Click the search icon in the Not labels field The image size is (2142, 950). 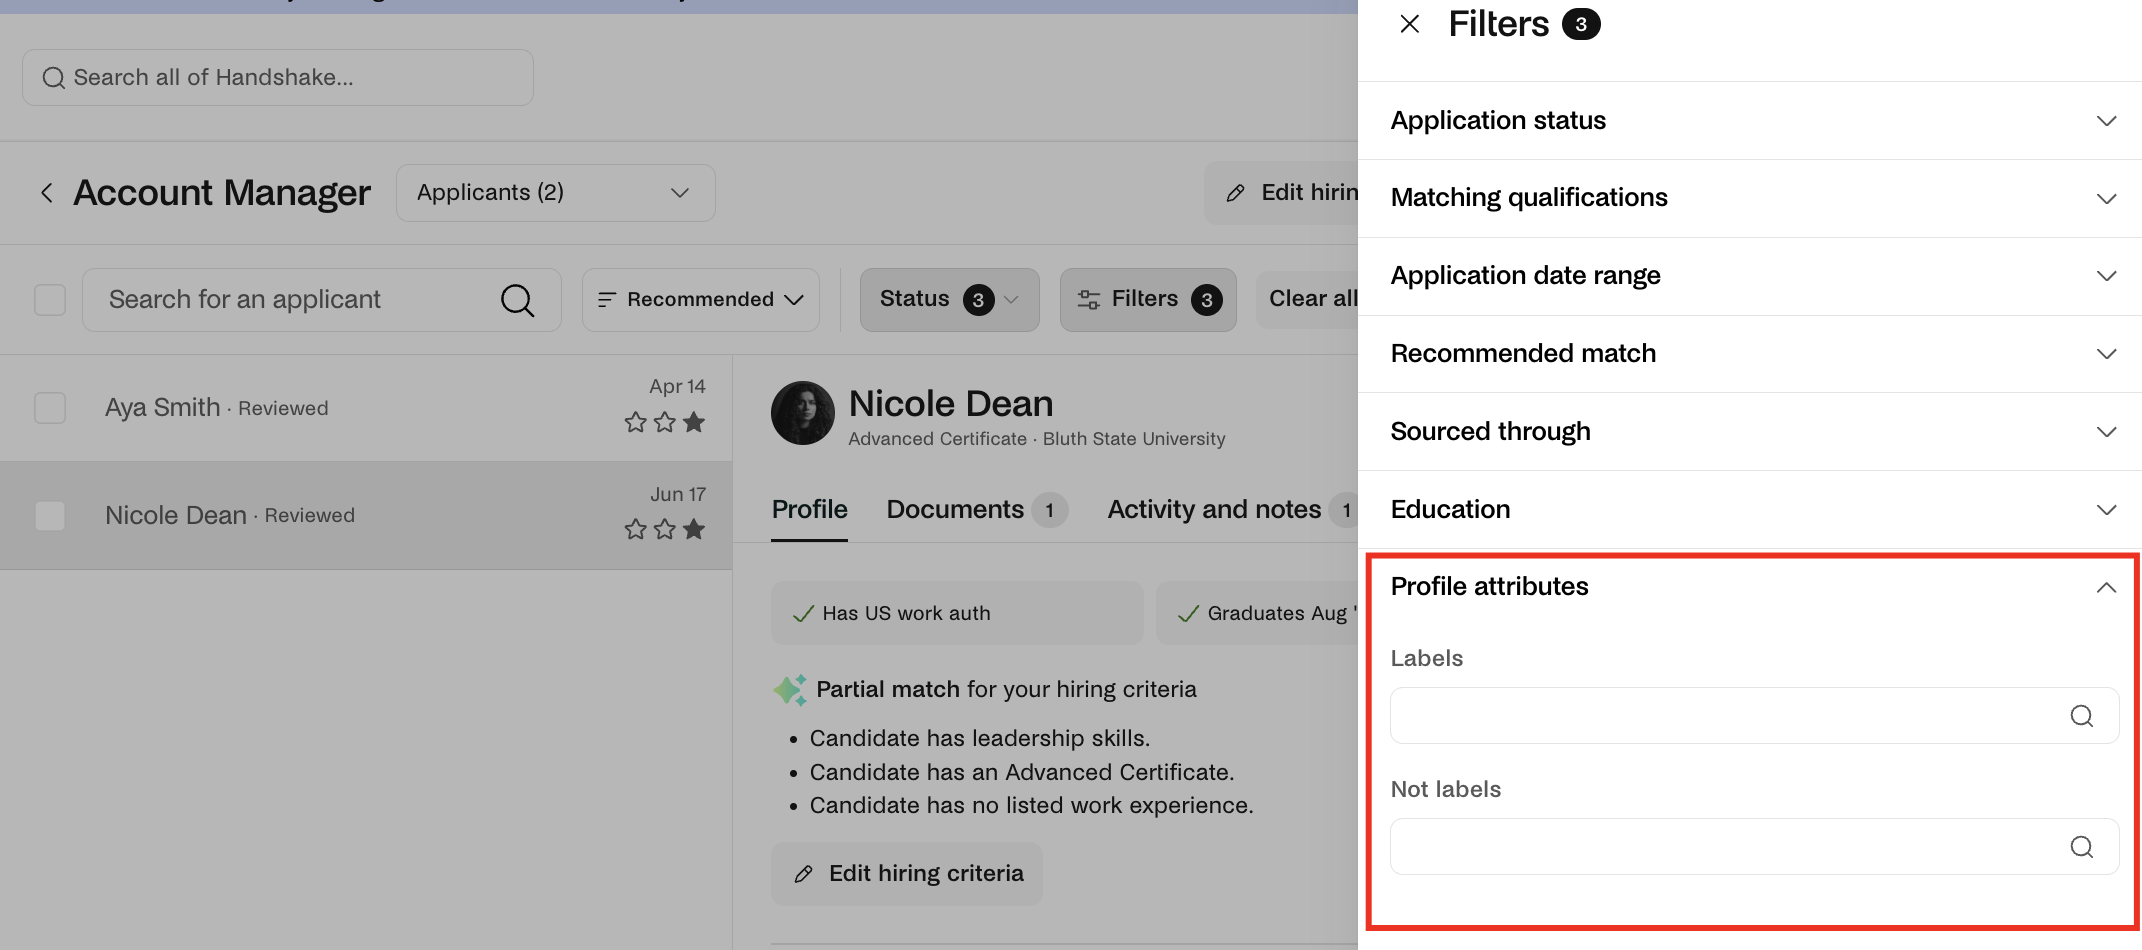pyautogui.click(x=2082, y=847)
